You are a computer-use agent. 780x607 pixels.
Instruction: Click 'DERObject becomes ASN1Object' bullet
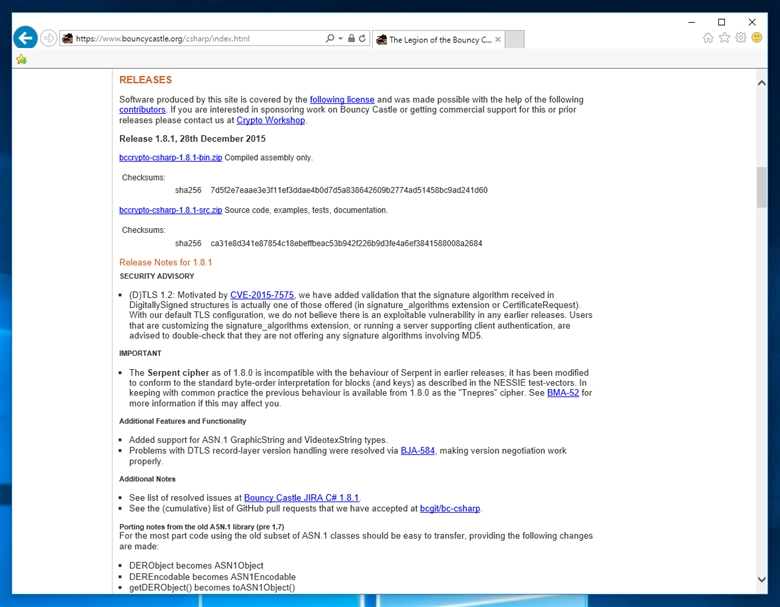tap(196, 566)
